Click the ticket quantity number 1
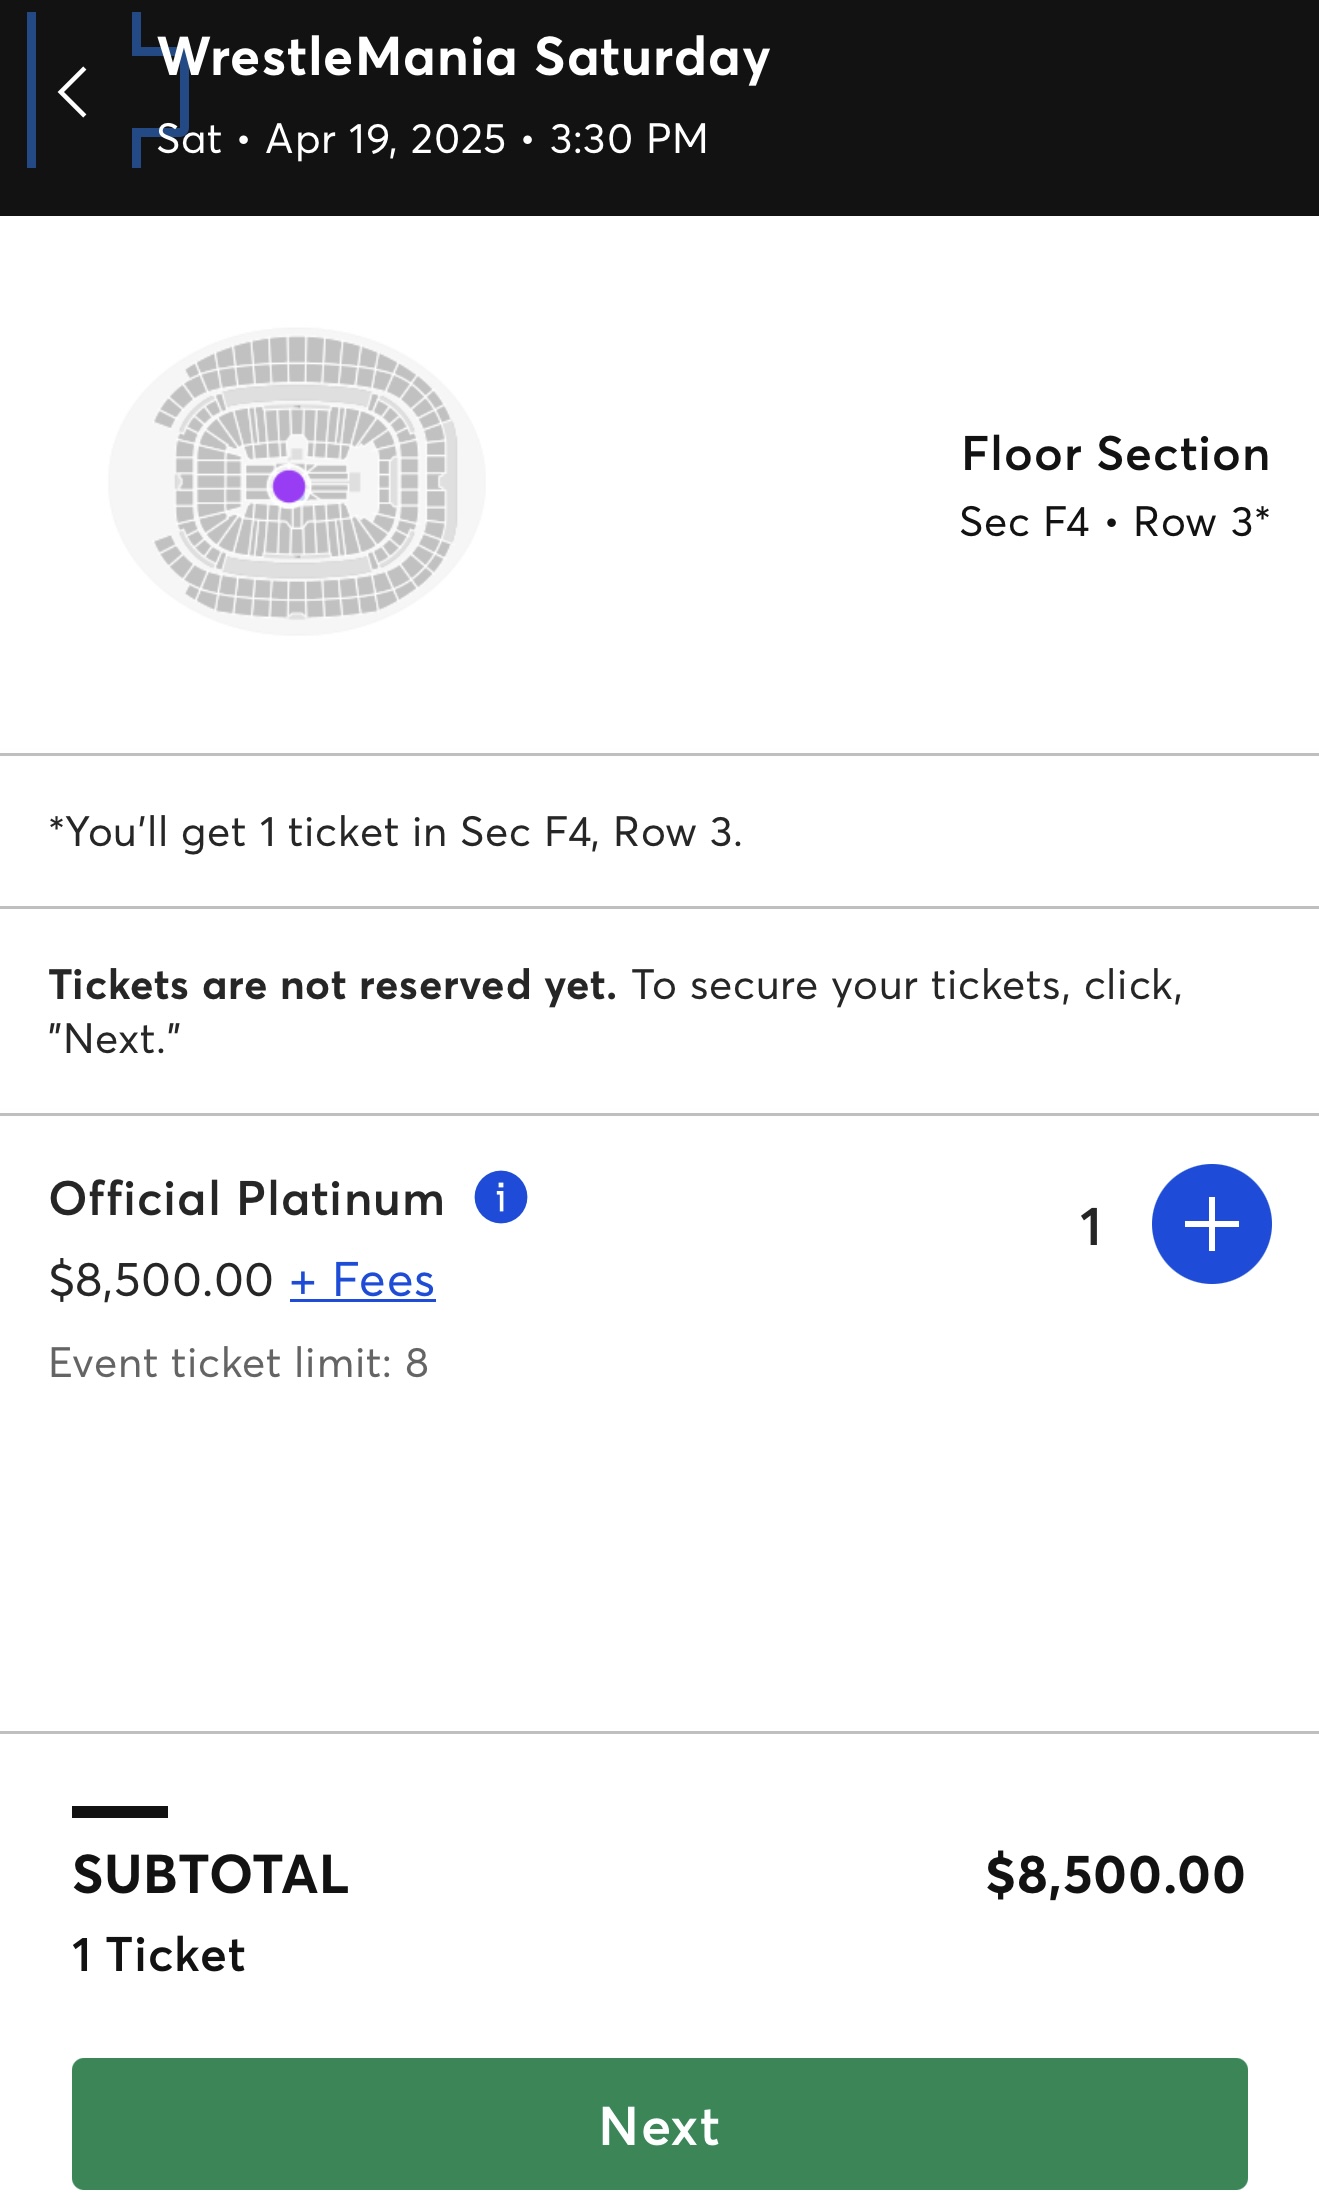The height and width of the screenshot is (2211, 1319). (1091, 1227)
